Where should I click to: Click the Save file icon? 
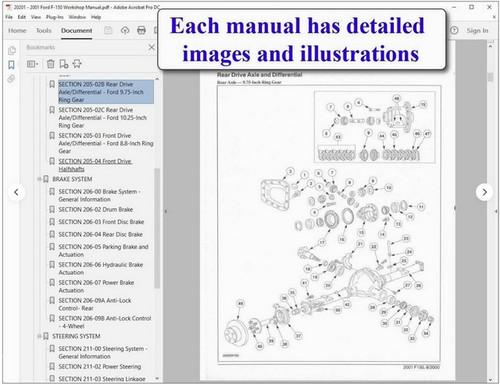point(108,31)
